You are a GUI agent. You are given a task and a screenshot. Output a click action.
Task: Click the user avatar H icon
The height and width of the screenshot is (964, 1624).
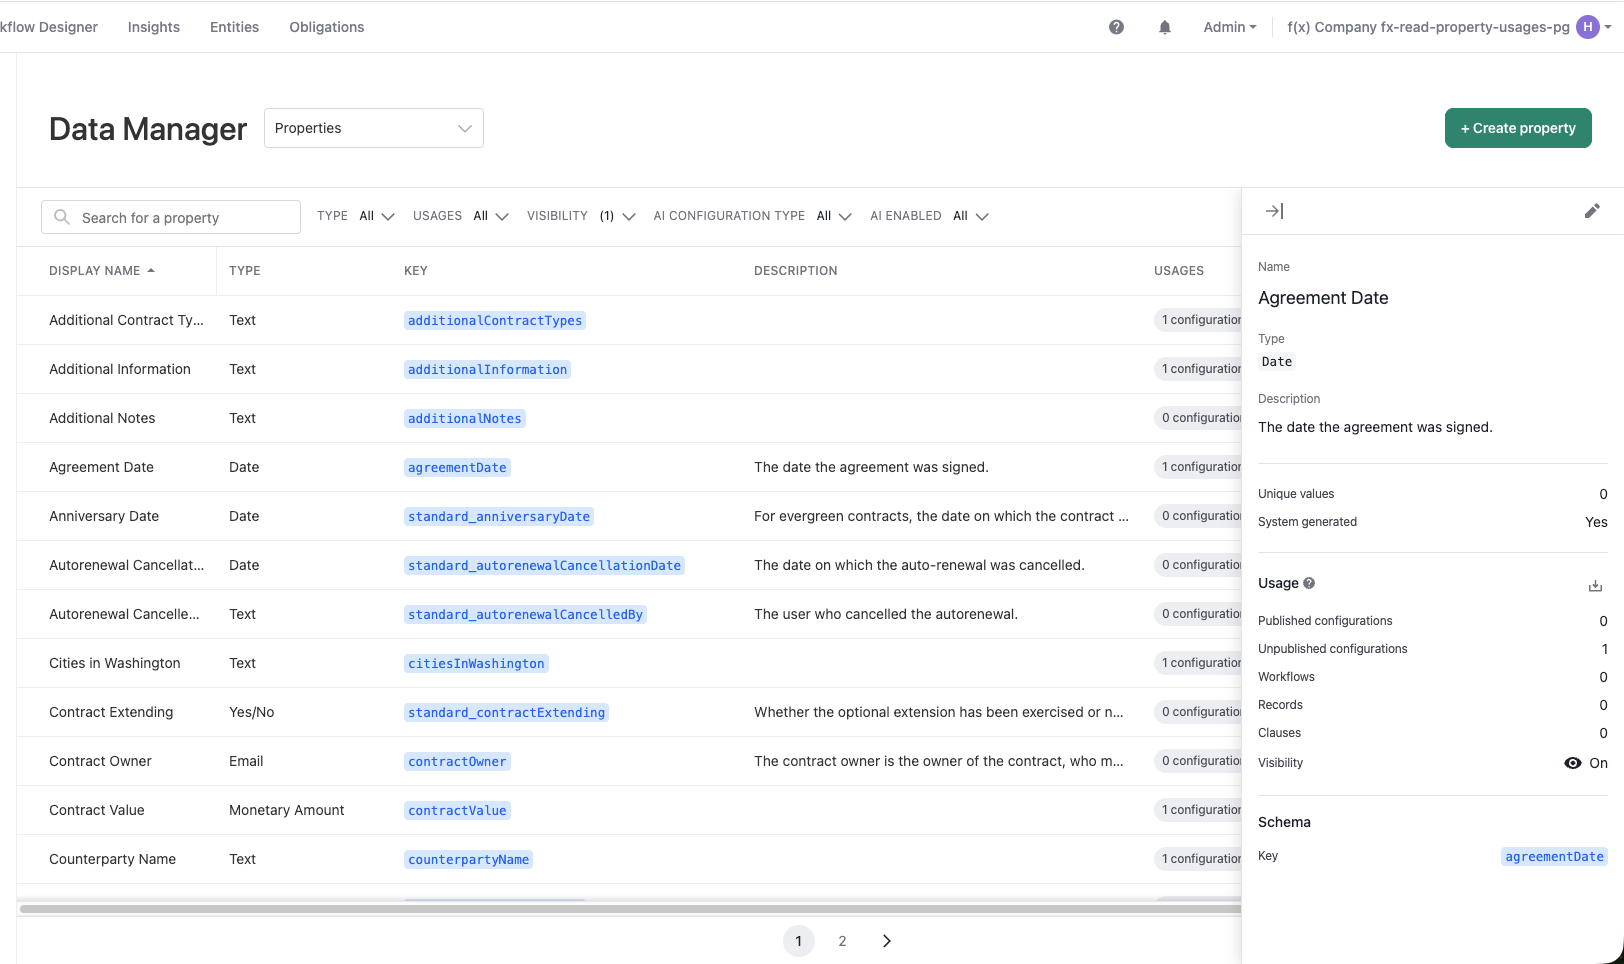[x=1587, y=27]
